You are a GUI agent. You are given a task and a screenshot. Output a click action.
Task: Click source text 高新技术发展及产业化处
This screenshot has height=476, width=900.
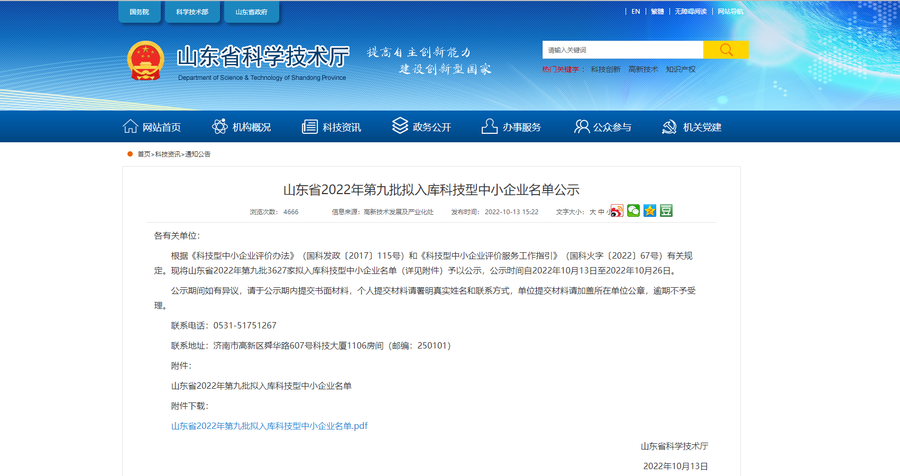coord(398,212)
